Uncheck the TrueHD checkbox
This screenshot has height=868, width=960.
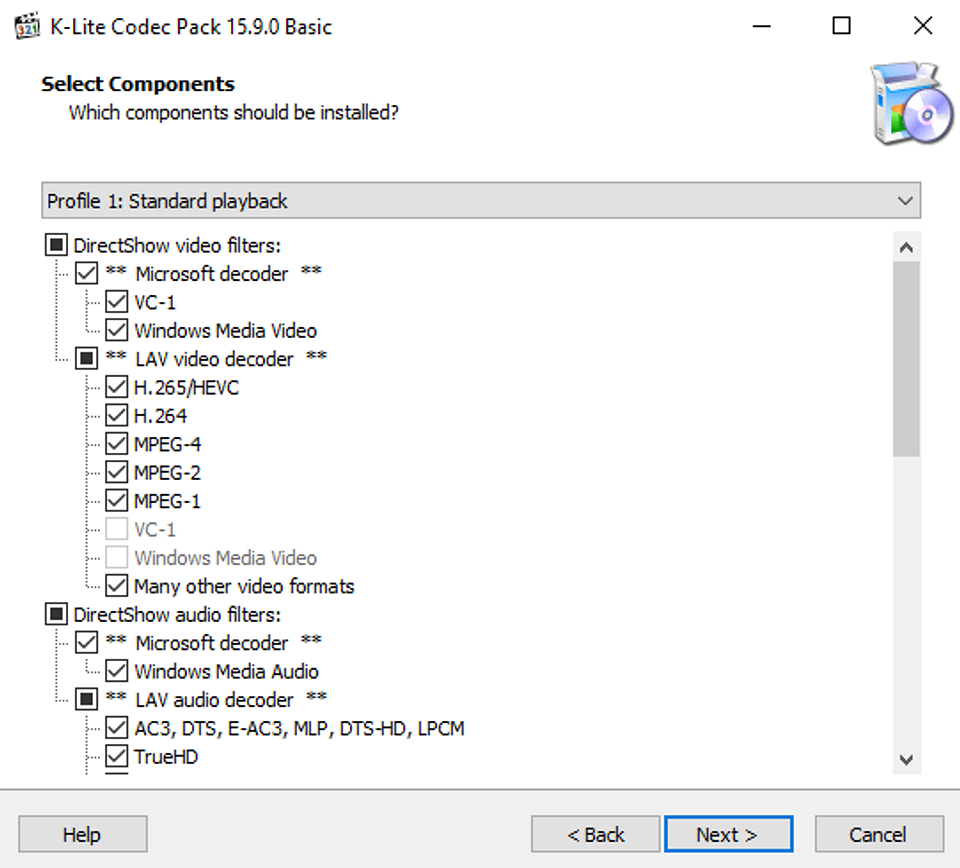(116, 756)
